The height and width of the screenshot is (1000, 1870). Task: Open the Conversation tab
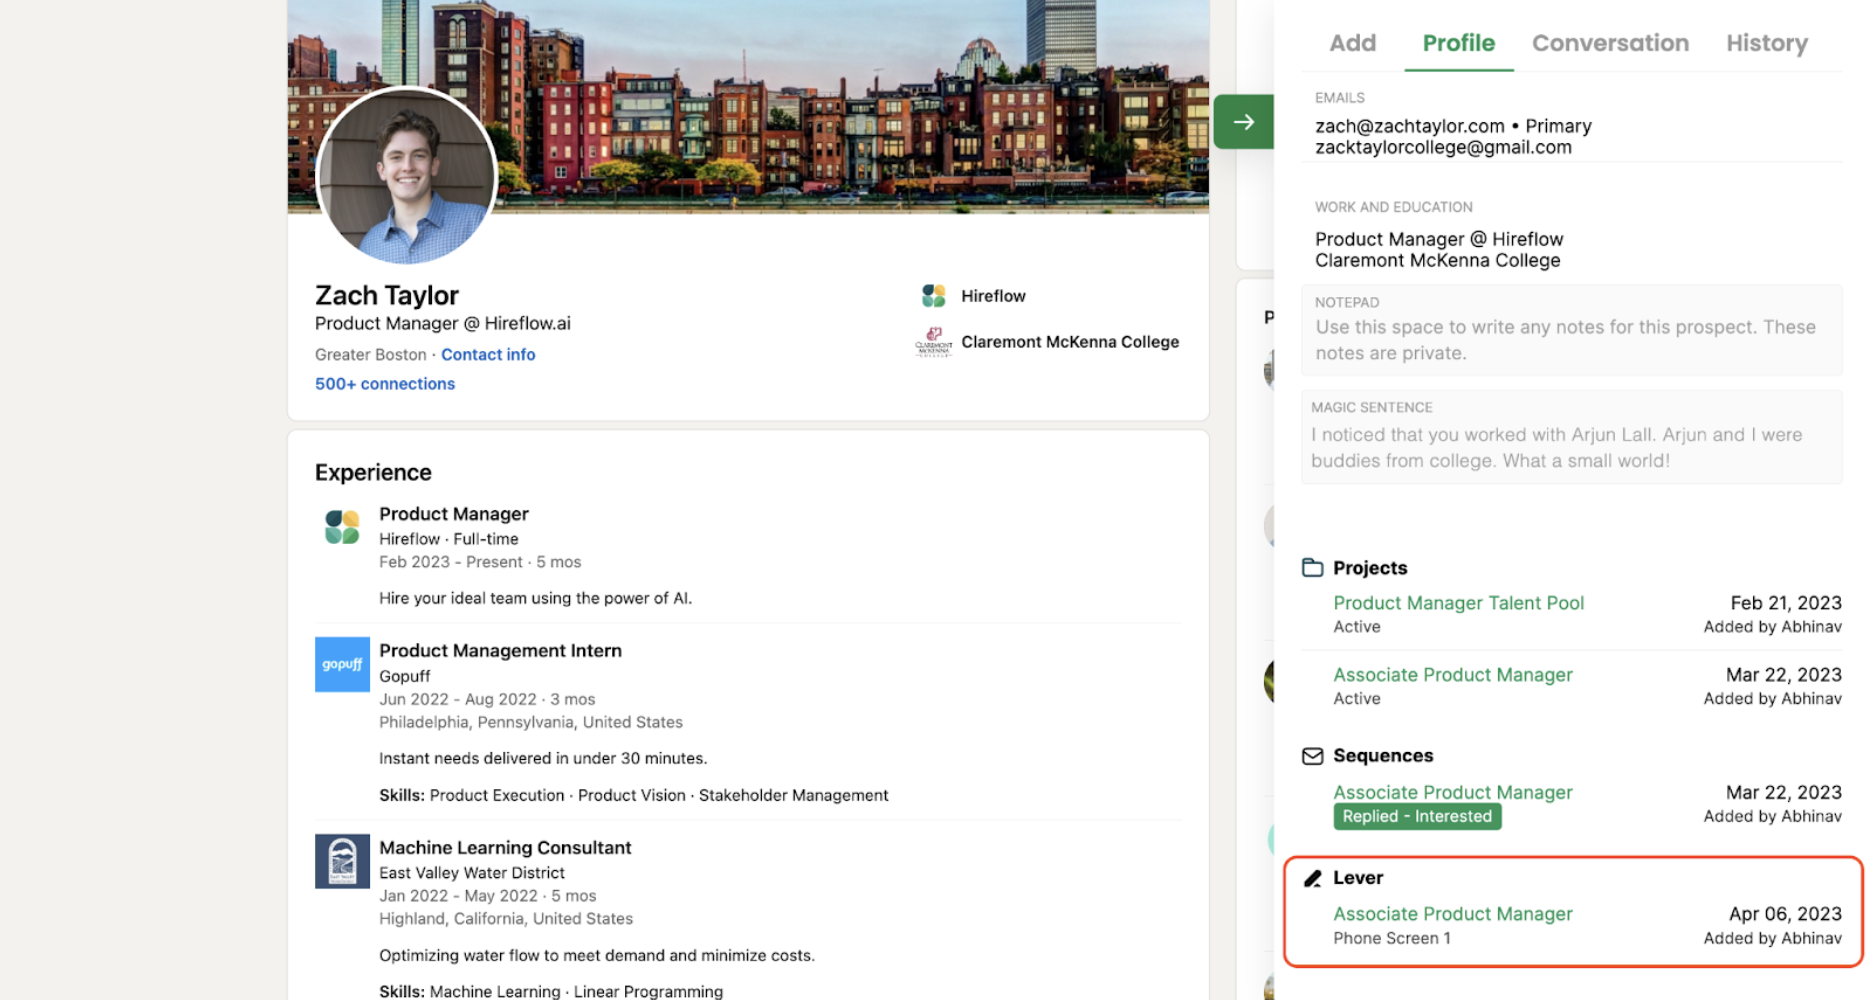(1610, 43)
